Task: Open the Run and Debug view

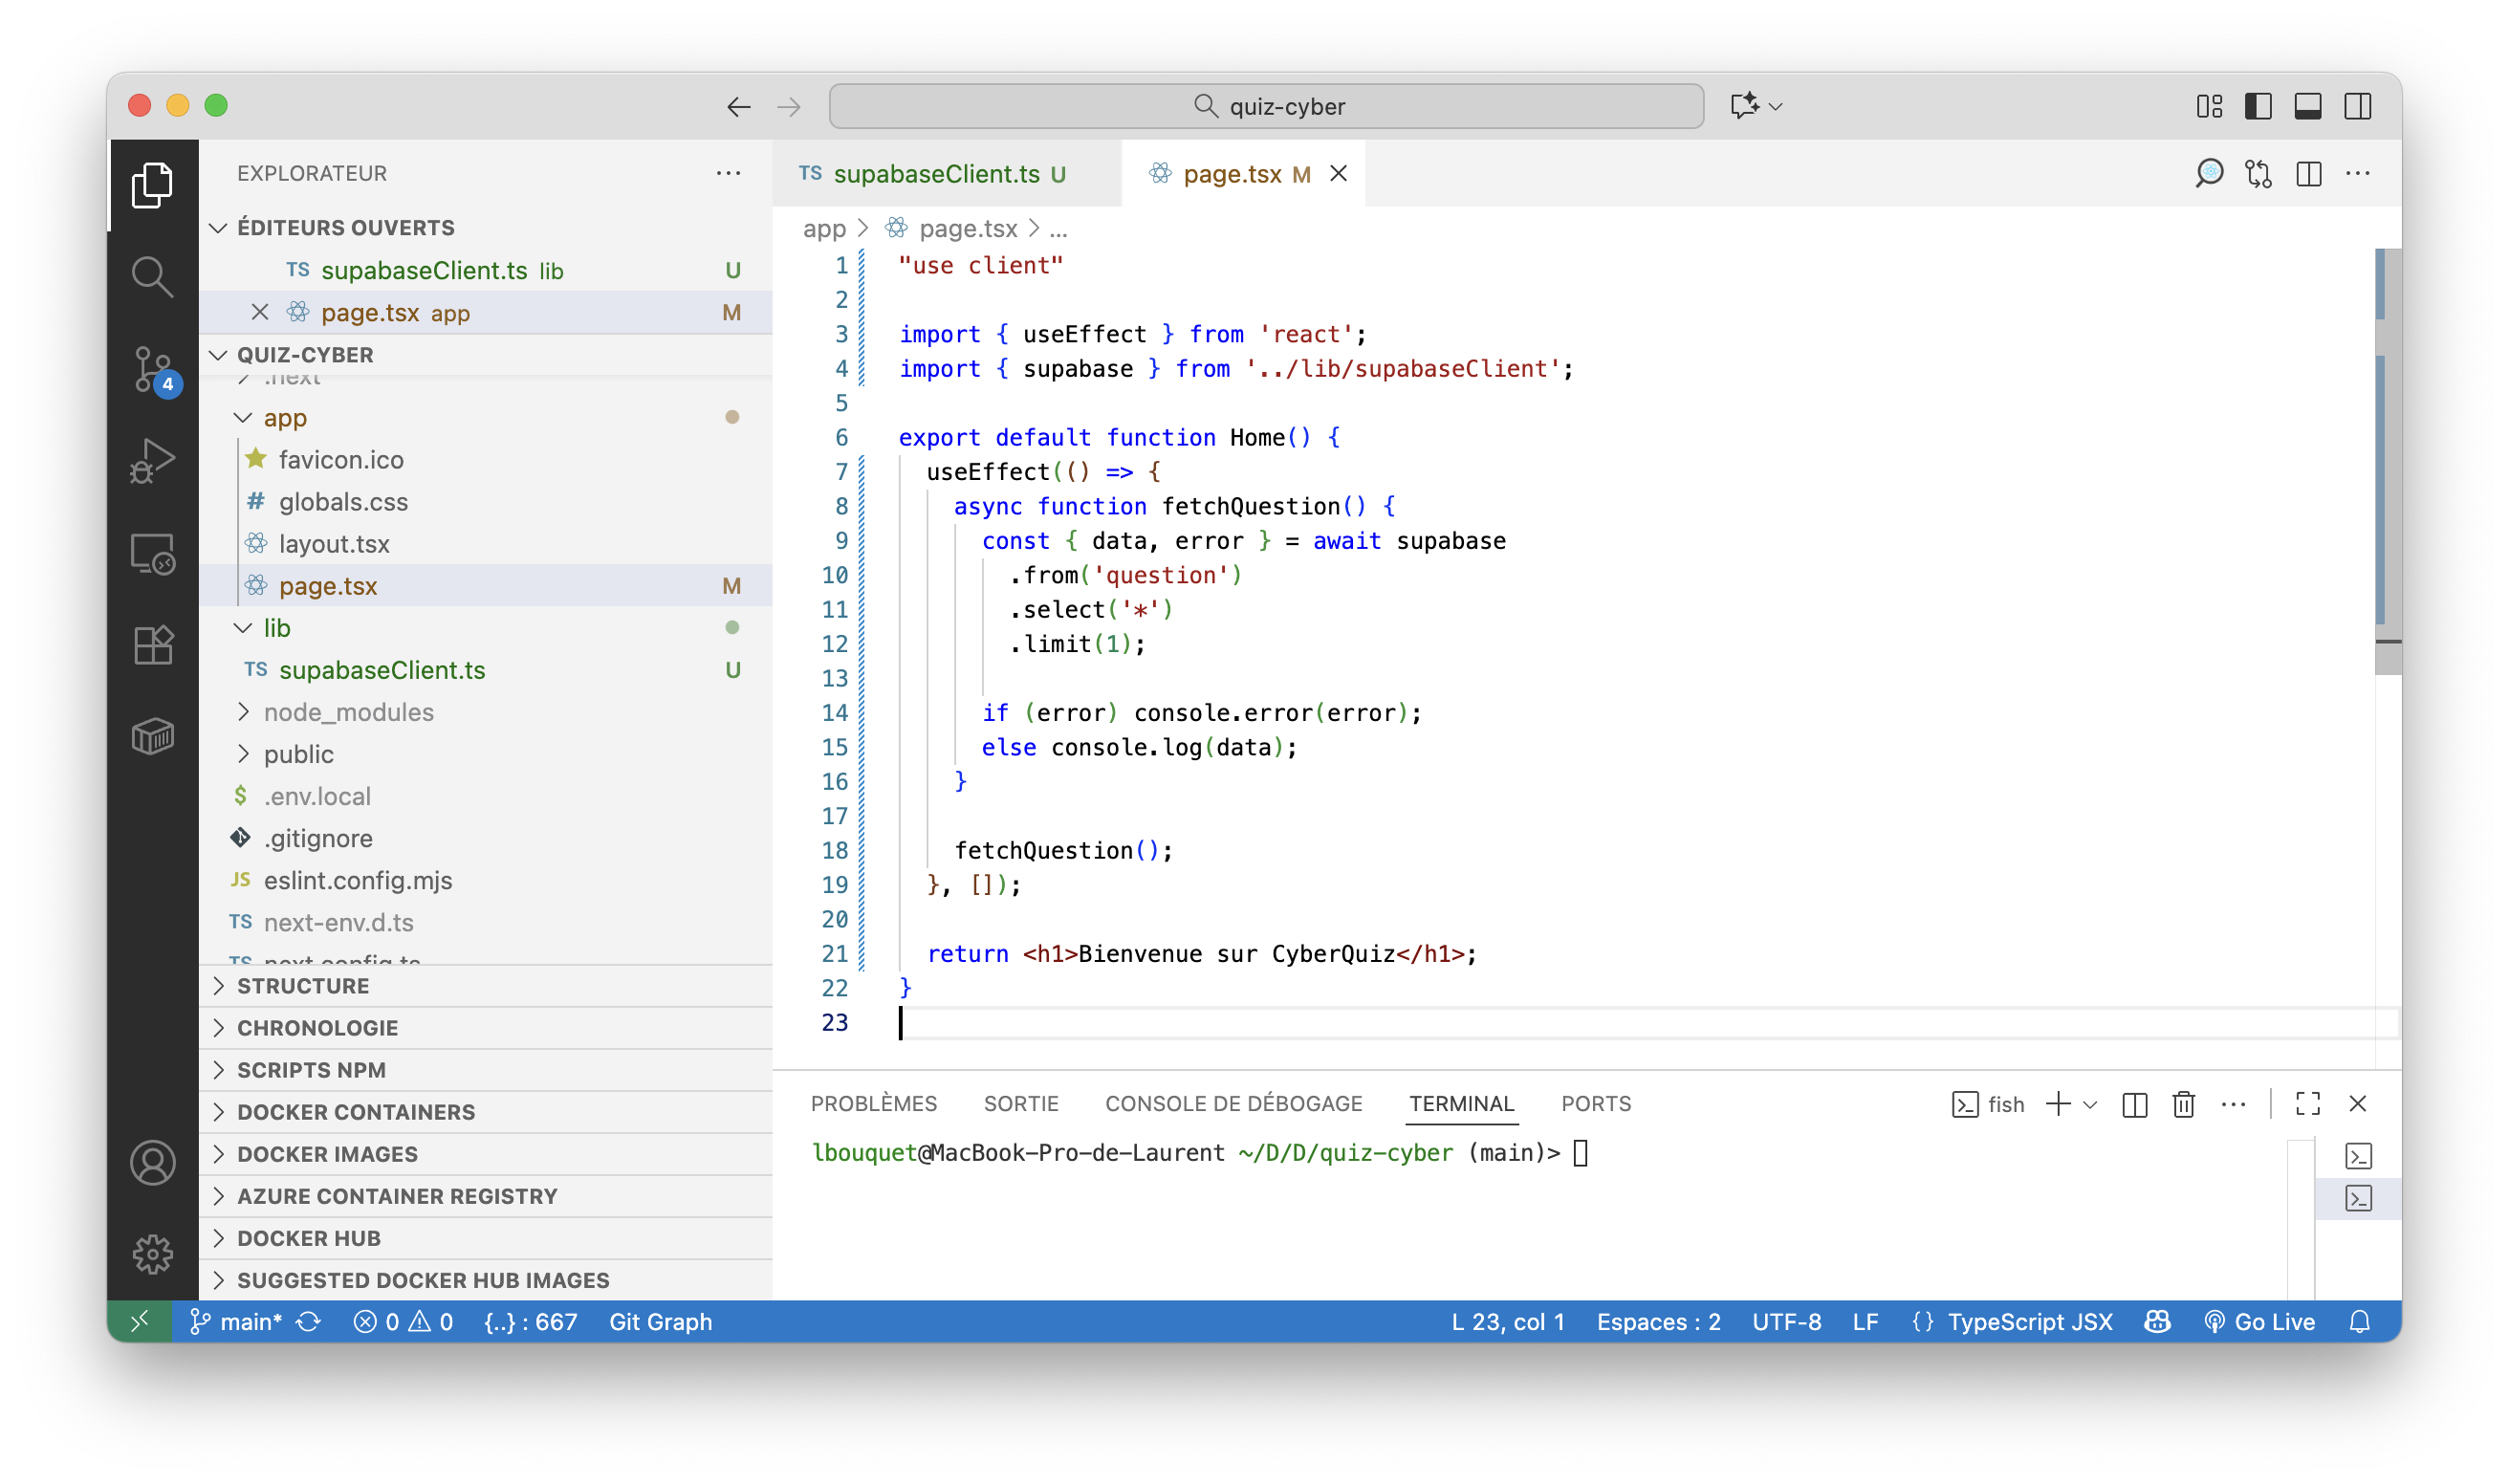Action: 152,461
